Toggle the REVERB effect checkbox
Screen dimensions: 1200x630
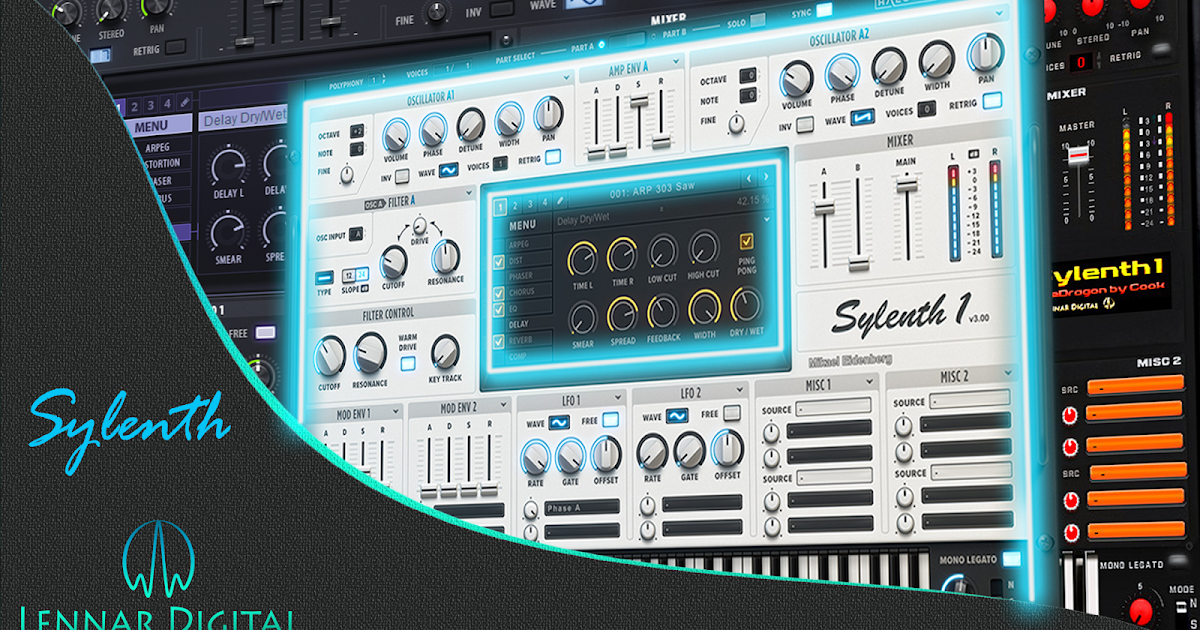tap(499, 341)
